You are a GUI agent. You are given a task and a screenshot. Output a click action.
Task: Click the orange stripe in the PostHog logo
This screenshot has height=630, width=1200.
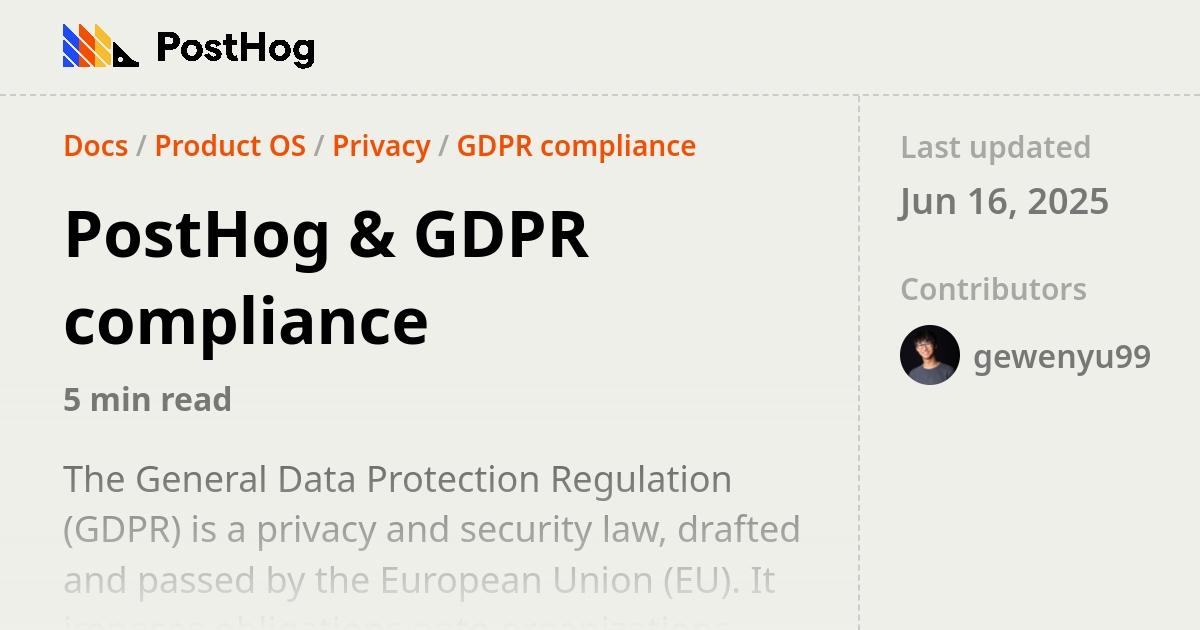click(85, 45)
